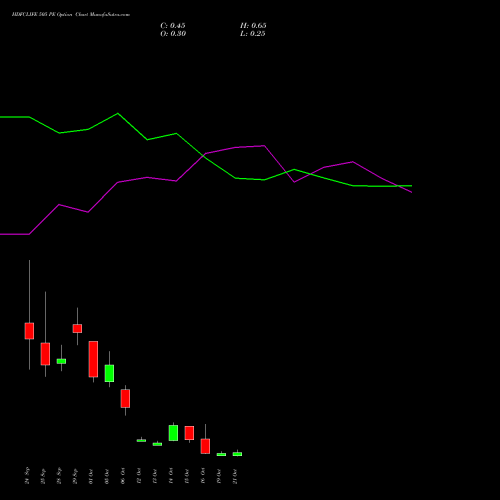
Task: Select the open value 'O: 0.30'
Action: [173, 34]
